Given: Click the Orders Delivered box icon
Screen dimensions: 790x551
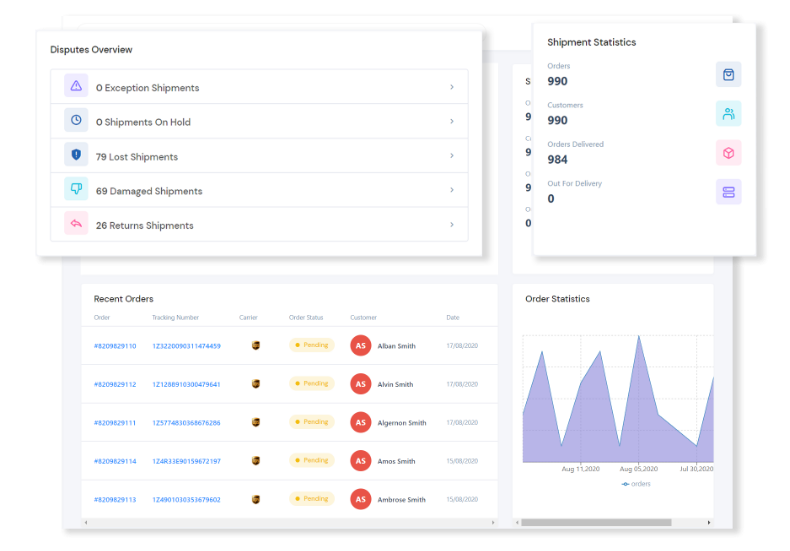Looking at the screenshot, I should pos(729,153).
